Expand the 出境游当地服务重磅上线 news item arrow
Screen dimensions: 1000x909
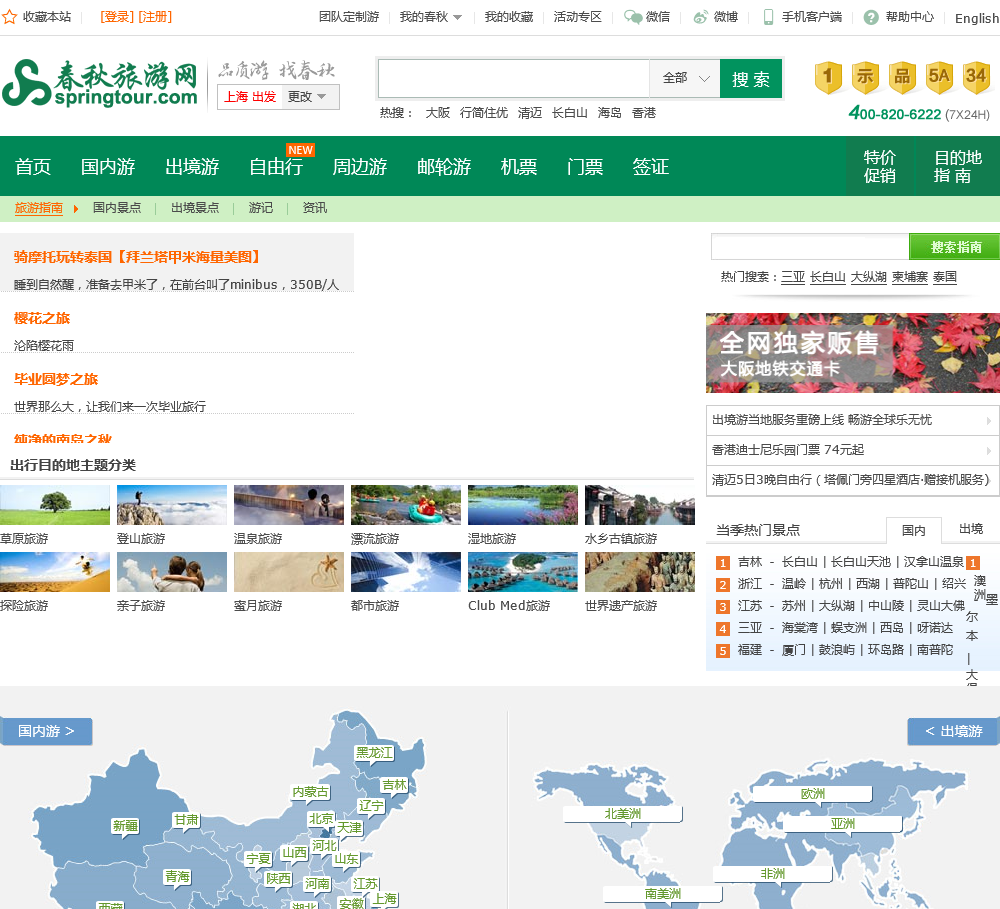click(989, 420)
